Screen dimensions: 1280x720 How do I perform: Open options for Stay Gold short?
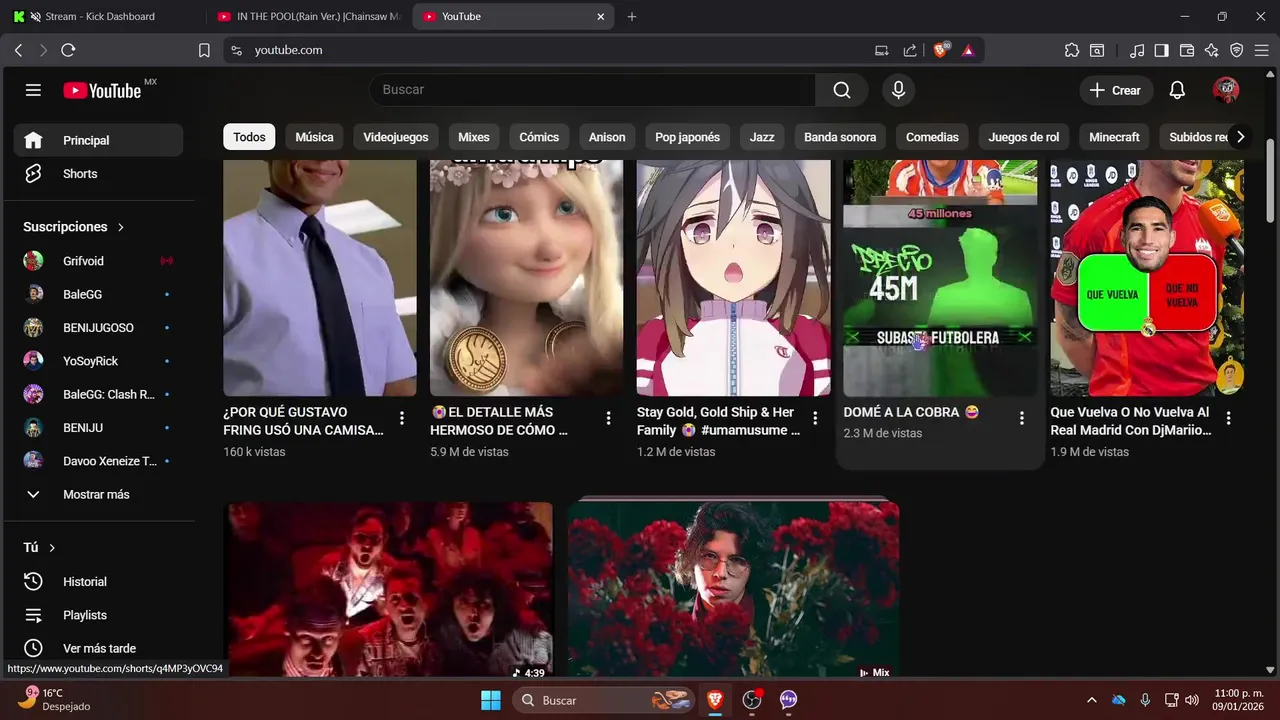pyautogui.click(x=815, y=418)
